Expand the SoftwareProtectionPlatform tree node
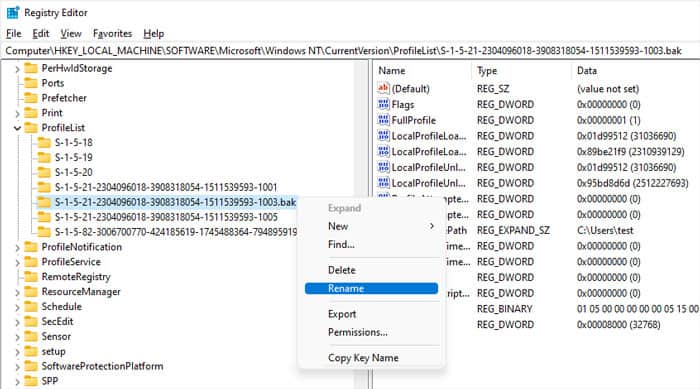This screenshot has height=389, width=700. [x=17, y=367]
